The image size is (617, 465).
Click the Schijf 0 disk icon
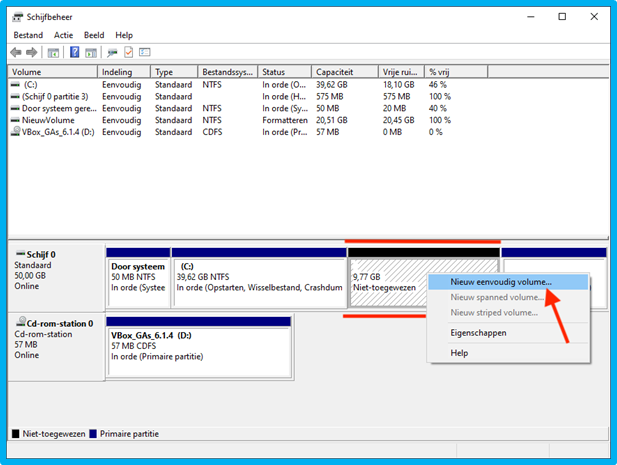point(20,253)
